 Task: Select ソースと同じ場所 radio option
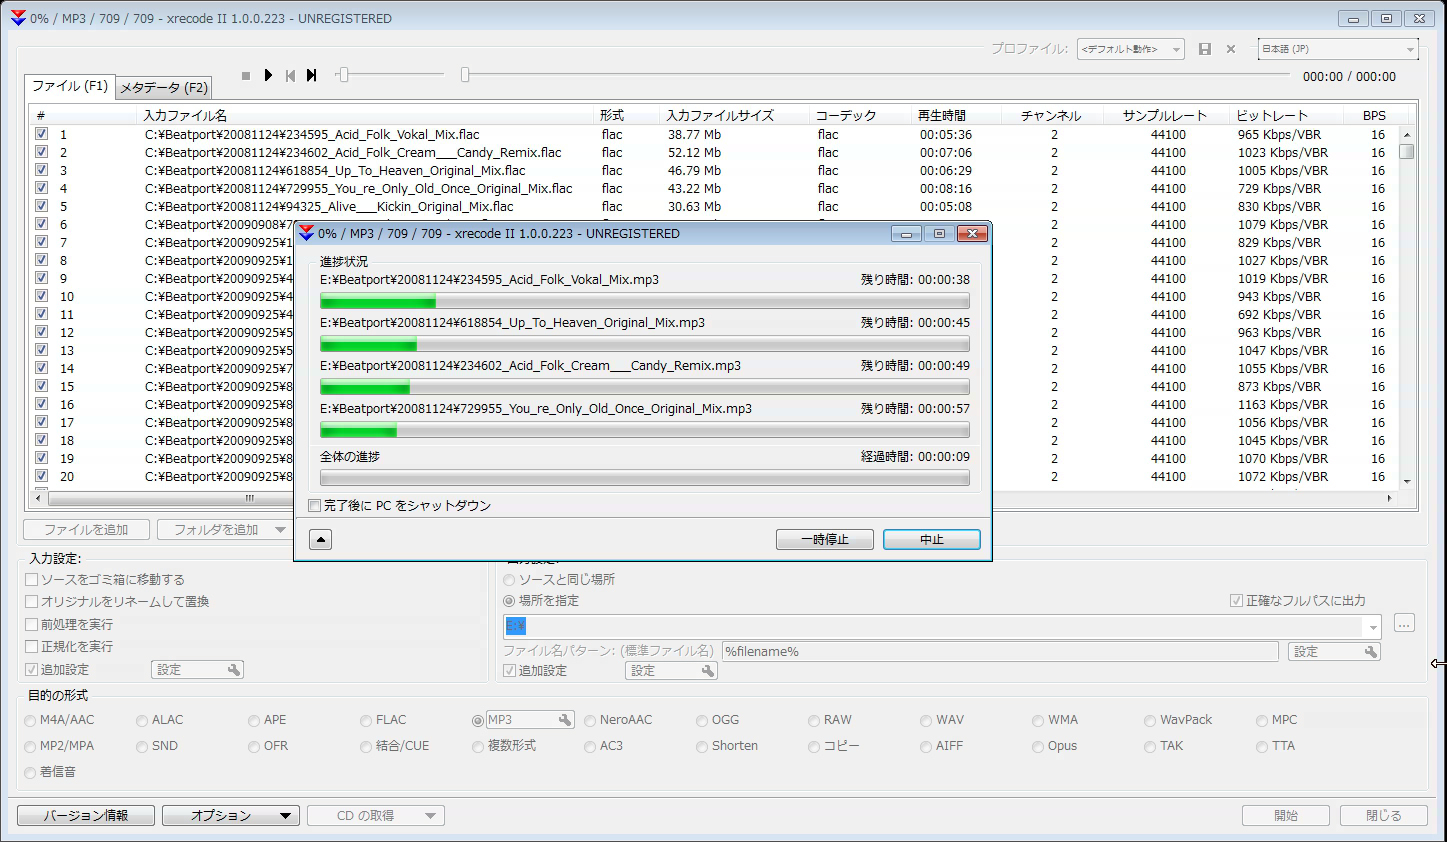[x=509, y=580]
